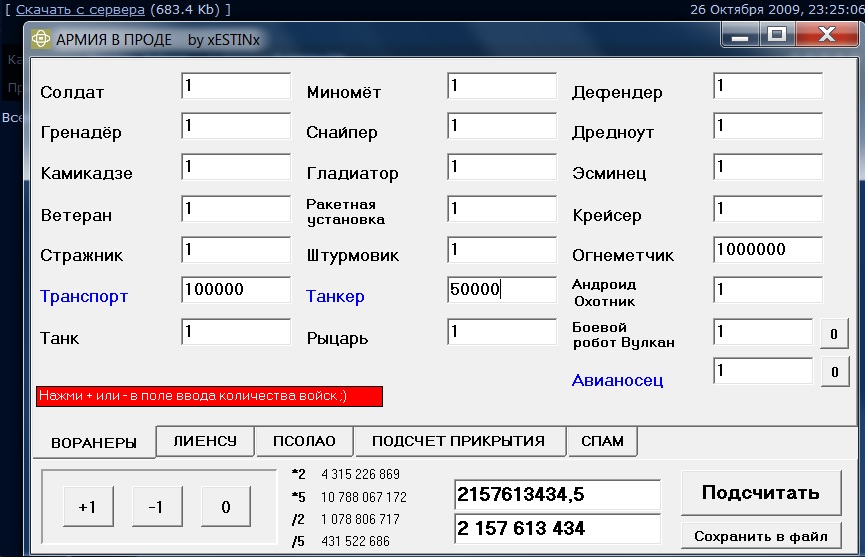Click the result field showing 2157613434,5
This screenshot has height=557, width=865.
[557, 495]
